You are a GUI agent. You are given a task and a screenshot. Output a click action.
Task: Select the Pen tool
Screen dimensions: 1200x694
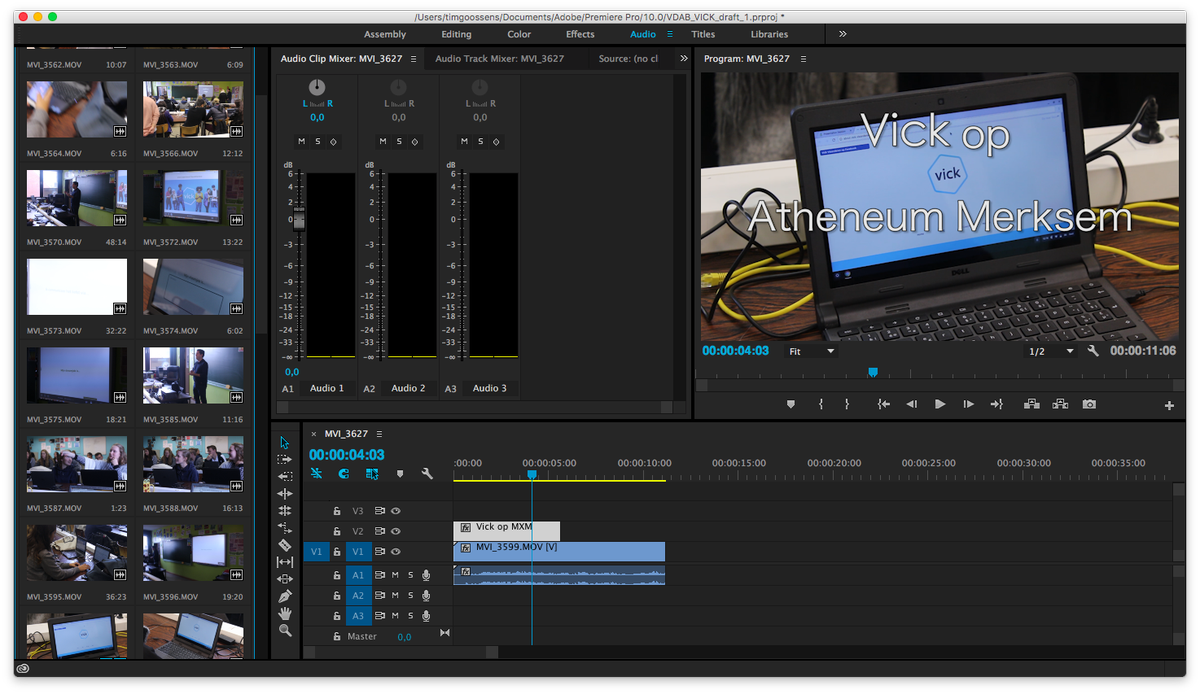(285, 596)
